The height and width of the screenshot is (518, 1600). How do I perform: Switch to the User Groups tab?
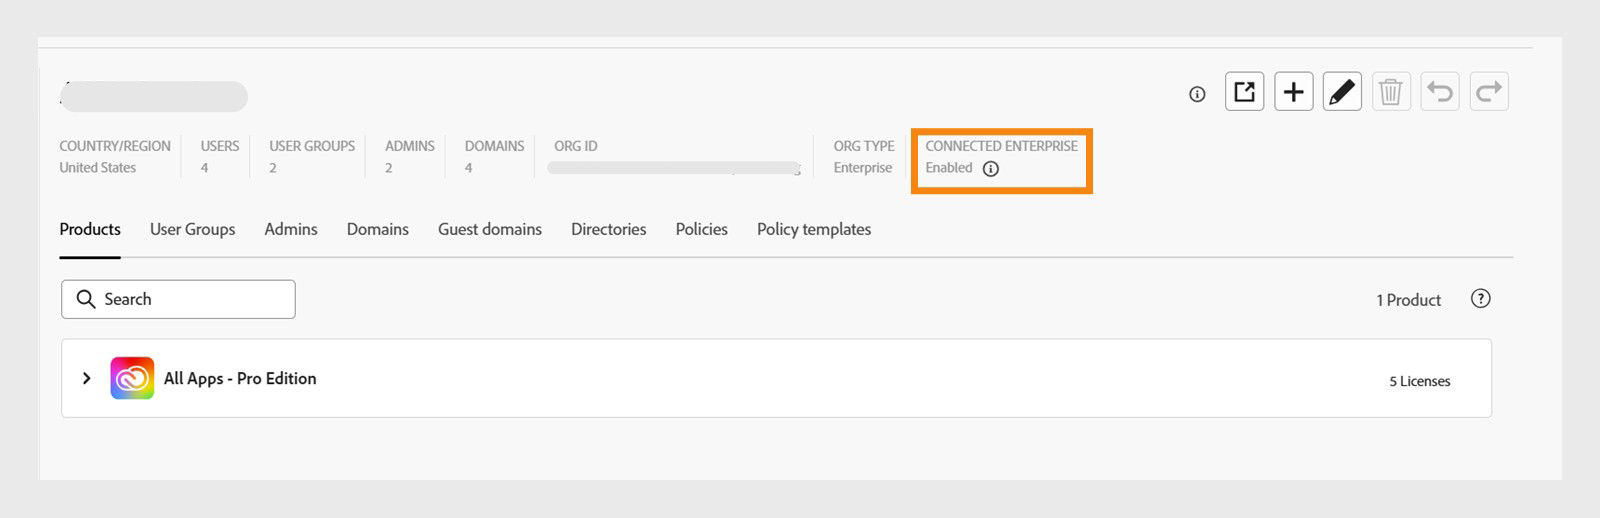click(193, 229)
